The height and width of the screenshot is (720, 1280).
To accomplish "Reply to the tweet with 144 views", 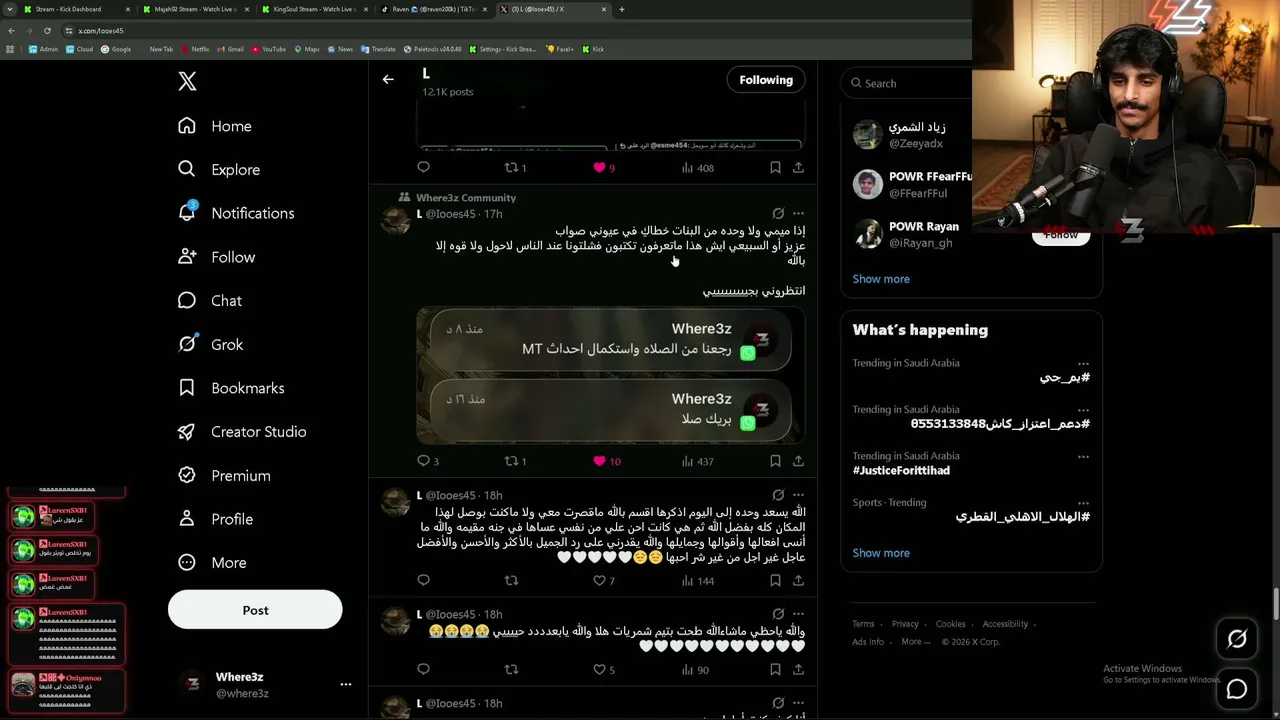I will point(423,580).
